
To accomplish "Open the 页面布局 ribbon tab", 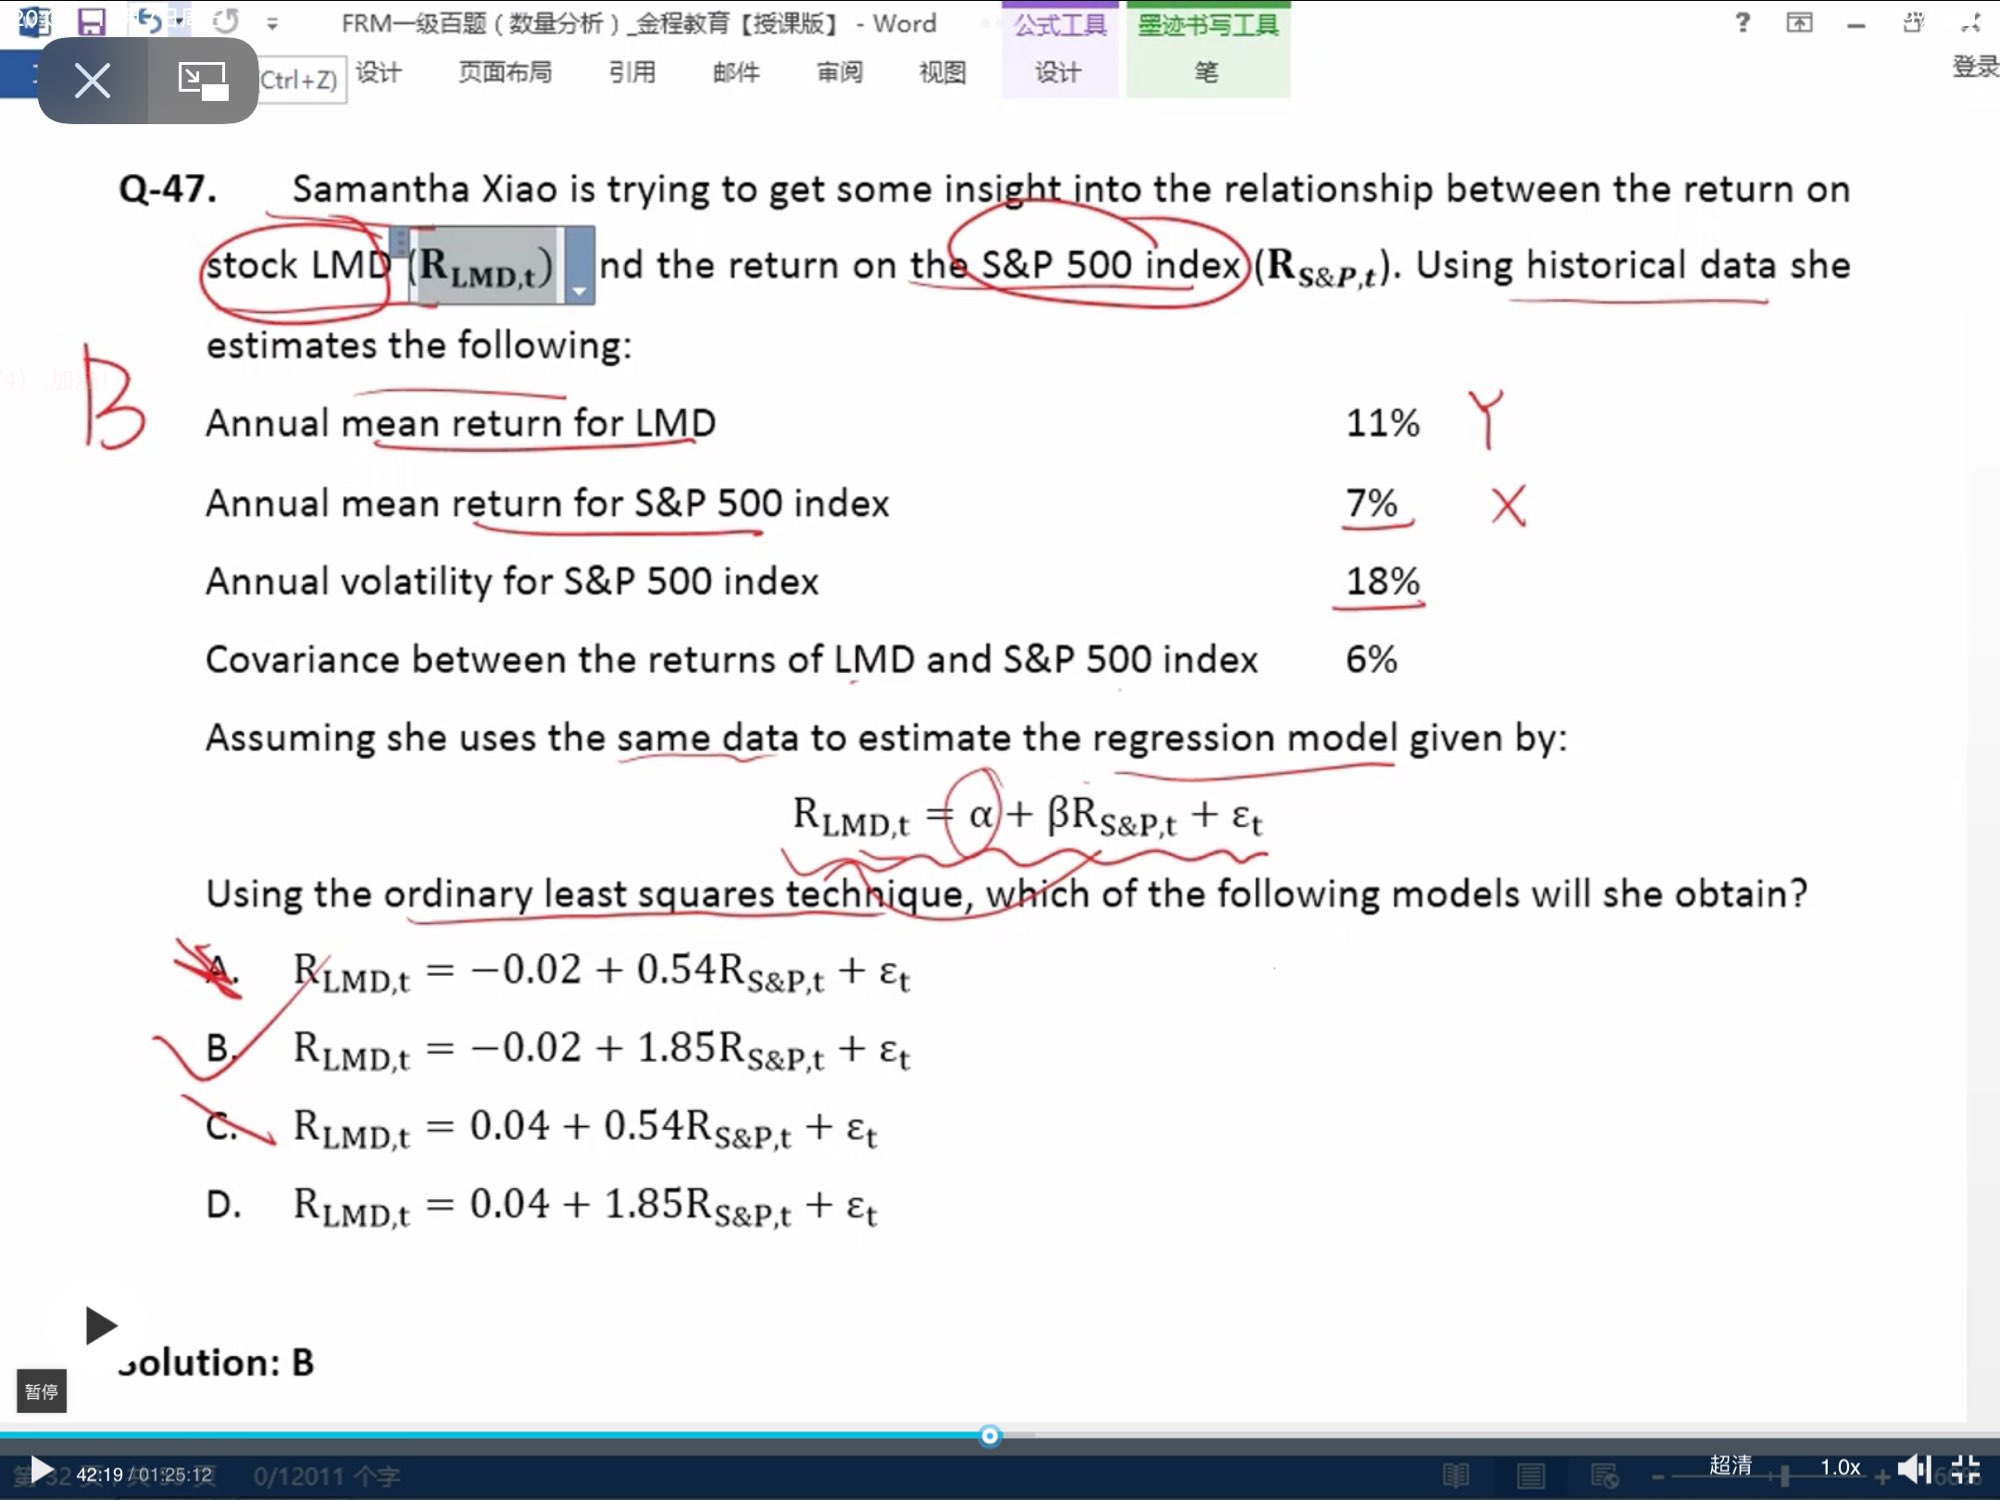I will (504, 72).
